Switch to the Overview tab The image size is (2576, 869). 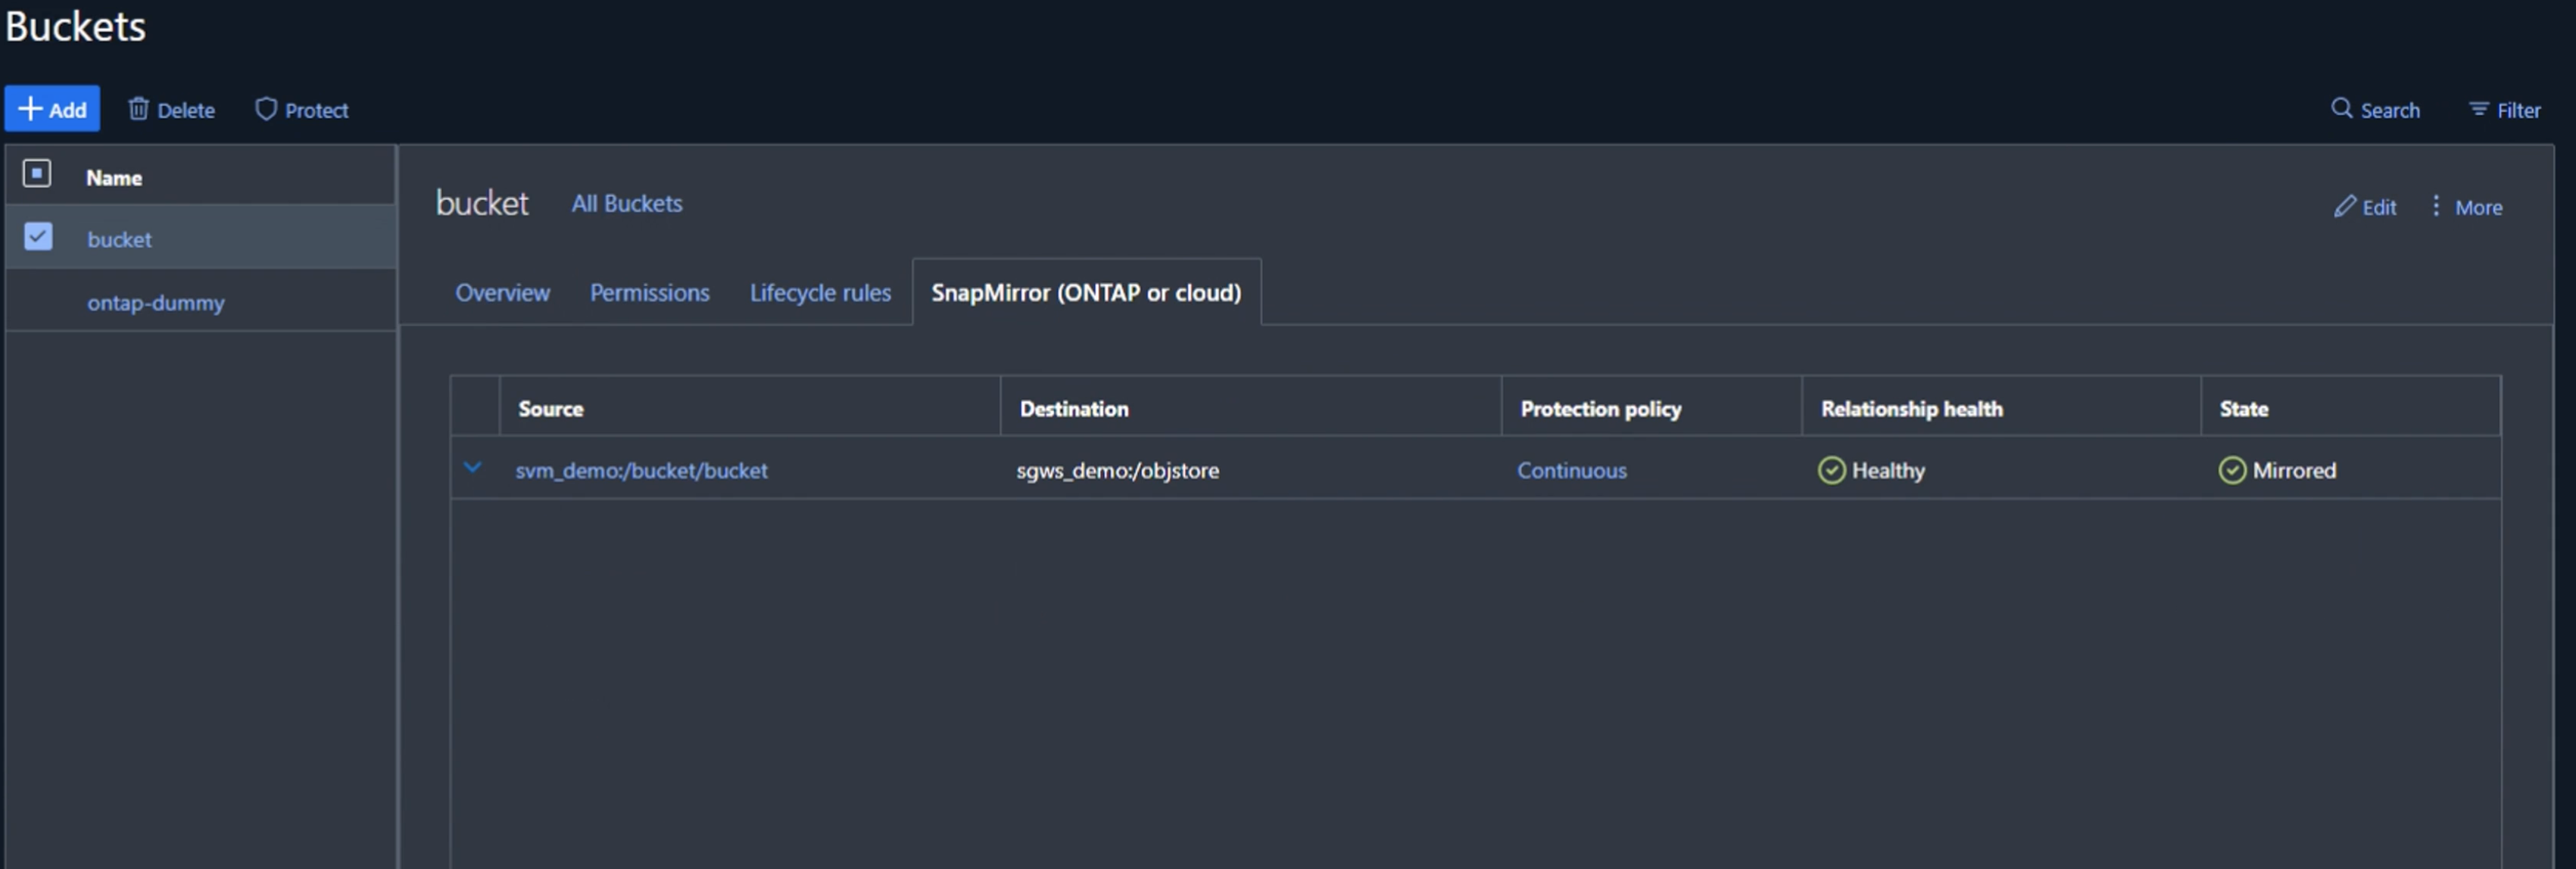click(x=501, y=291)
